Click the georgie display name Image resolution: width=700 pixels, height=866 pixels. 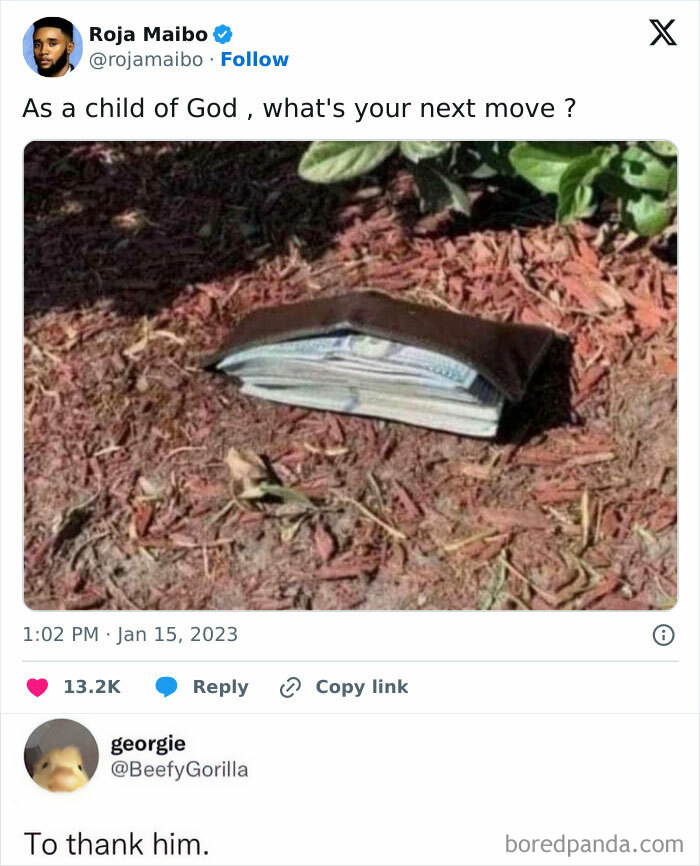(147, 744)
